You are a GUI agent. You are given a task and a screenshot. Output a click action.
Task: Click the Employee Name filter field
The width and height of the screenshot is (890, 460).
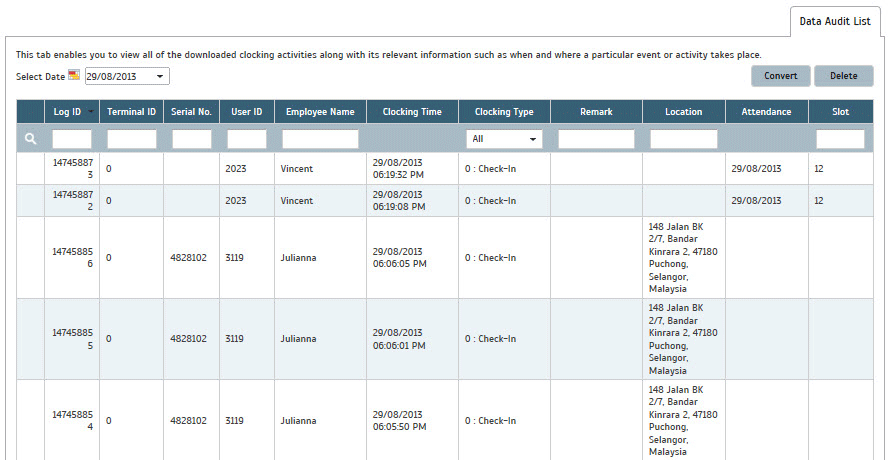320,139
